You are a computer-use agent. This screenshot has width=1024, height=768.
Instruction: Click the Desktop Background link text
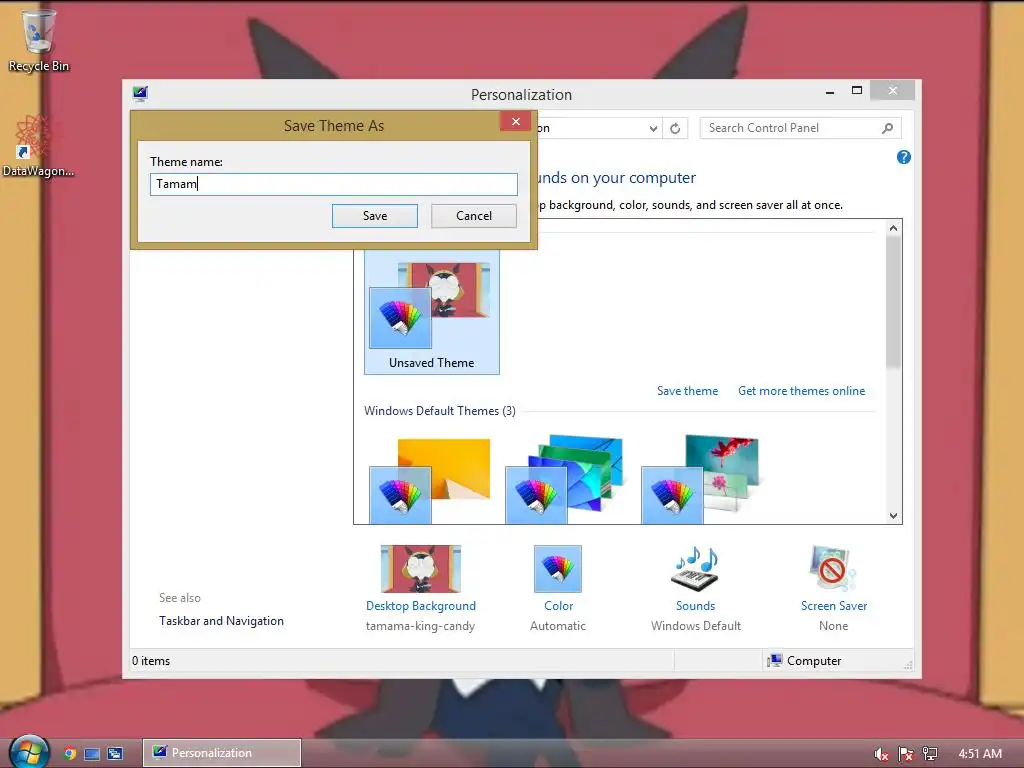421,606
